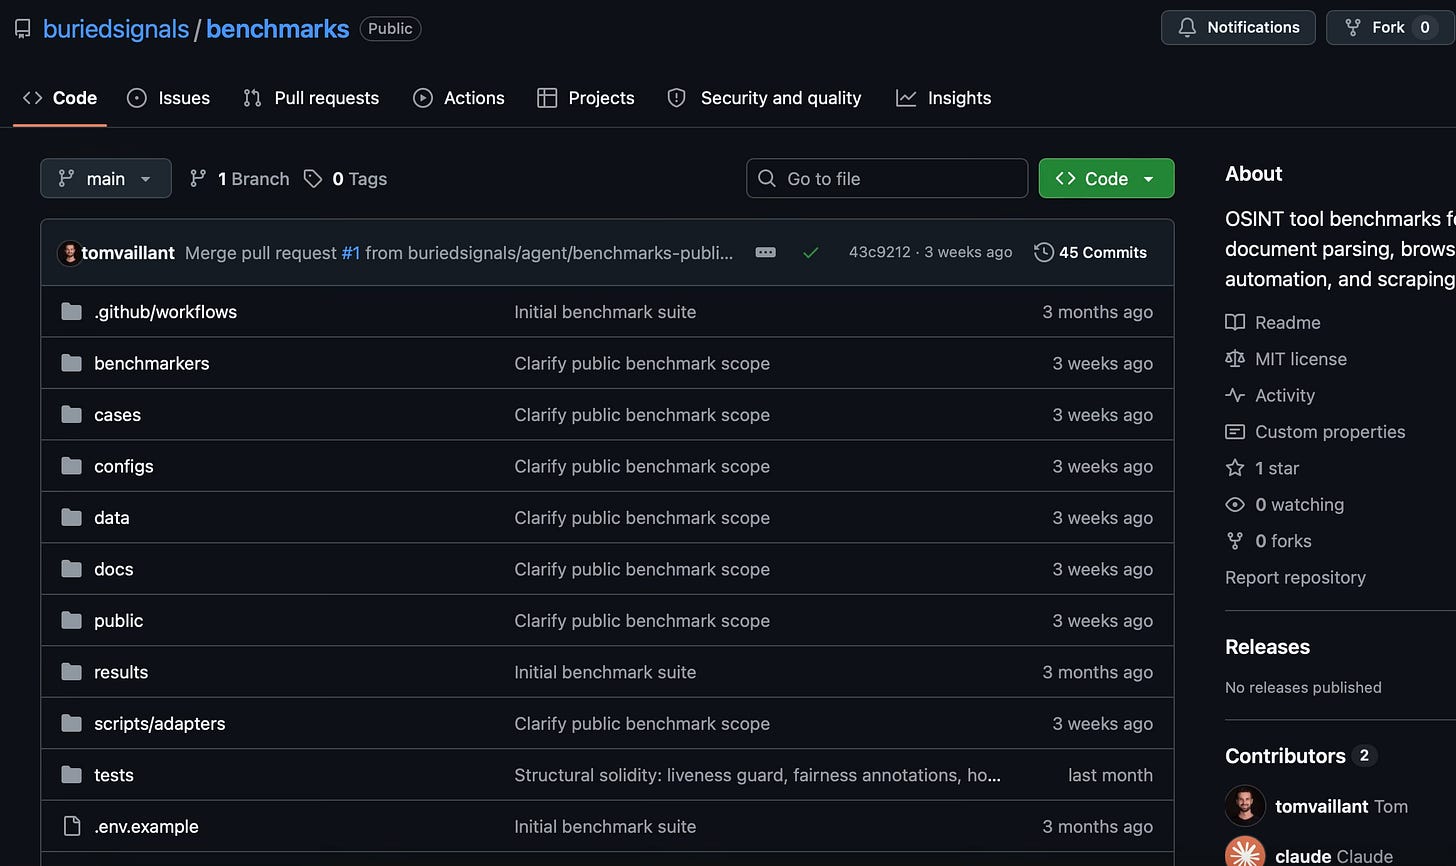Focus the Go to file search field
Viewport: 1456px width, 866px height.
[x=887, y=178]
